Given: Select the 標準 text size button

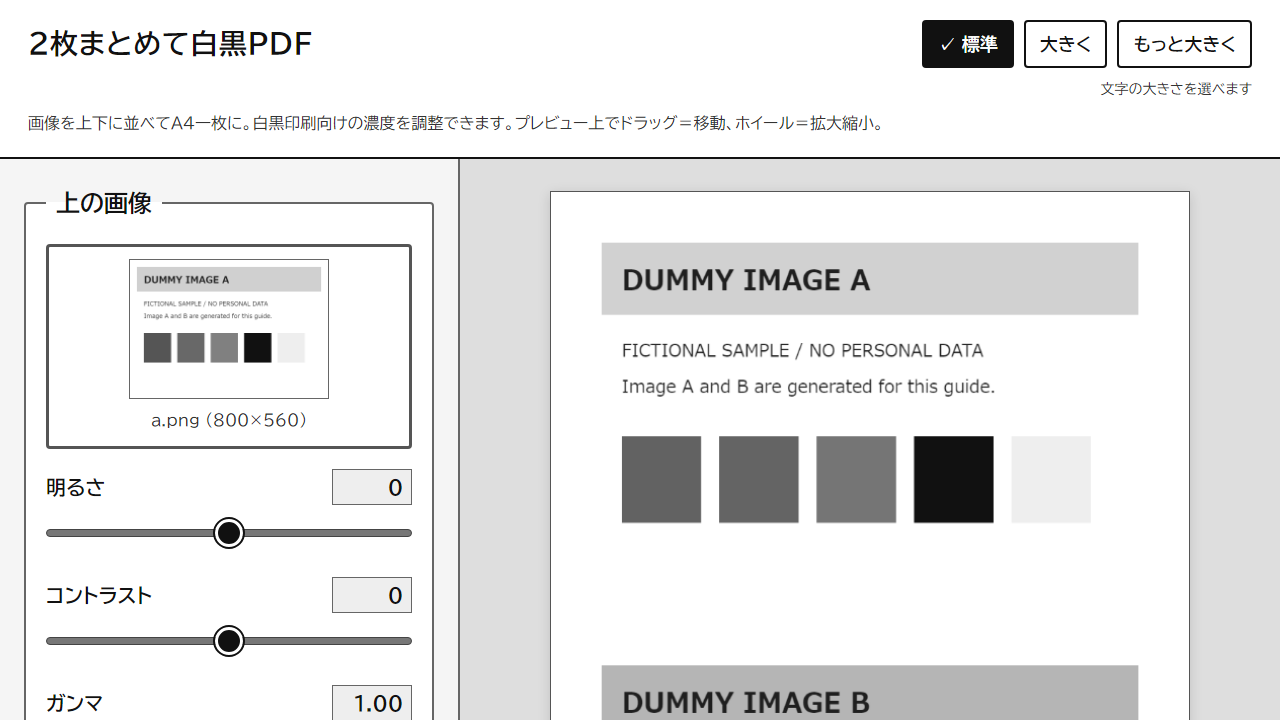Looking at the screenshot, I should 967,44.
